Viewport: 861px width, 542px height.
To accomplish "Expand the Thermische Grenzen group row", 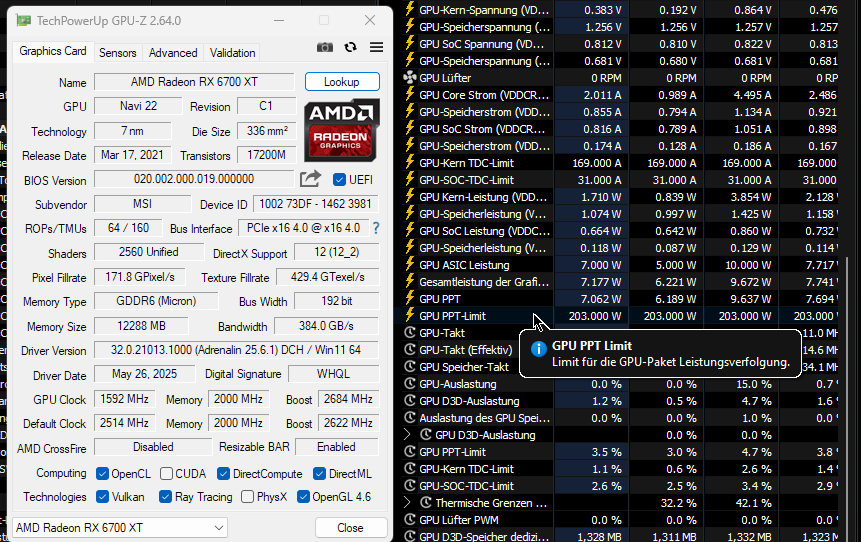I will pos(407,502).
